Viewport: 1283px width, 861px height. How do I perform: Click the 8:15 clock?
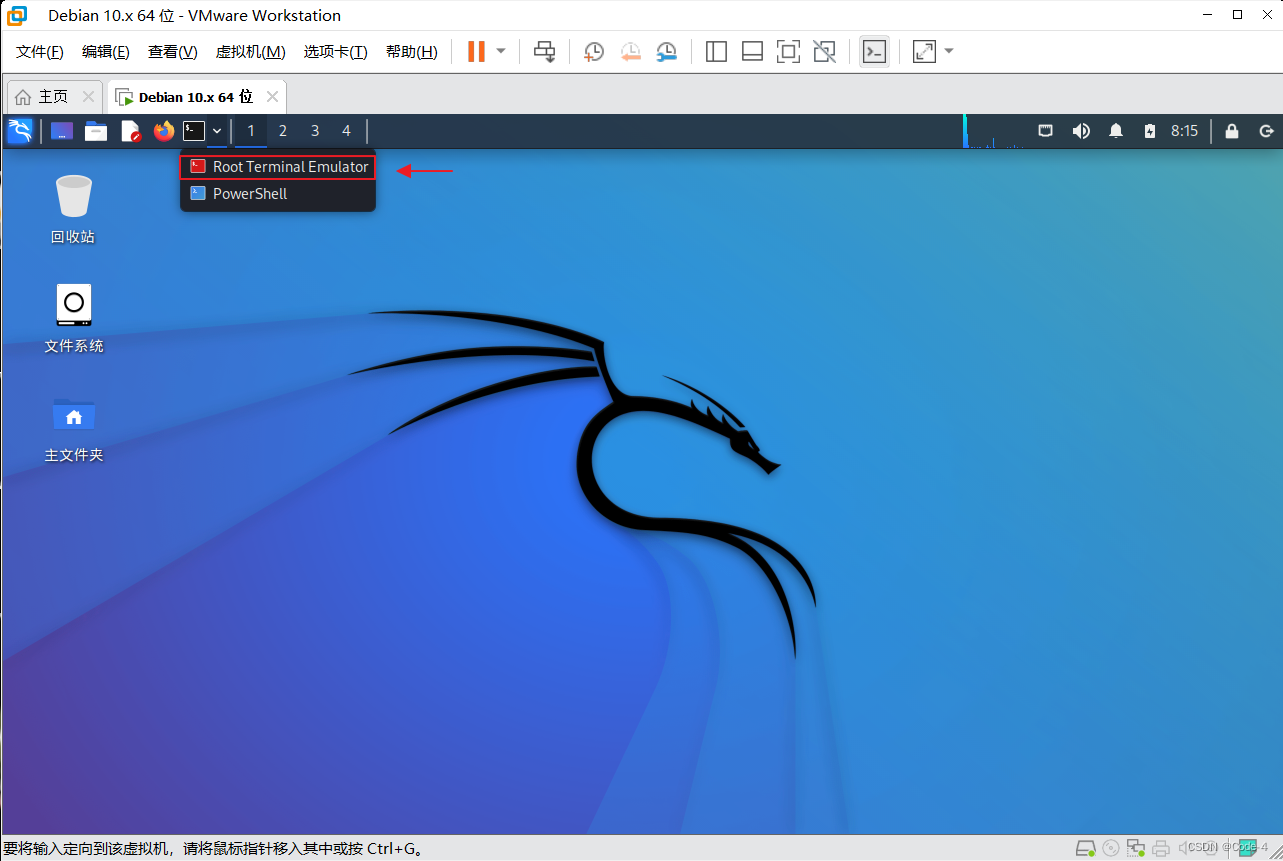pos(1184,131)
